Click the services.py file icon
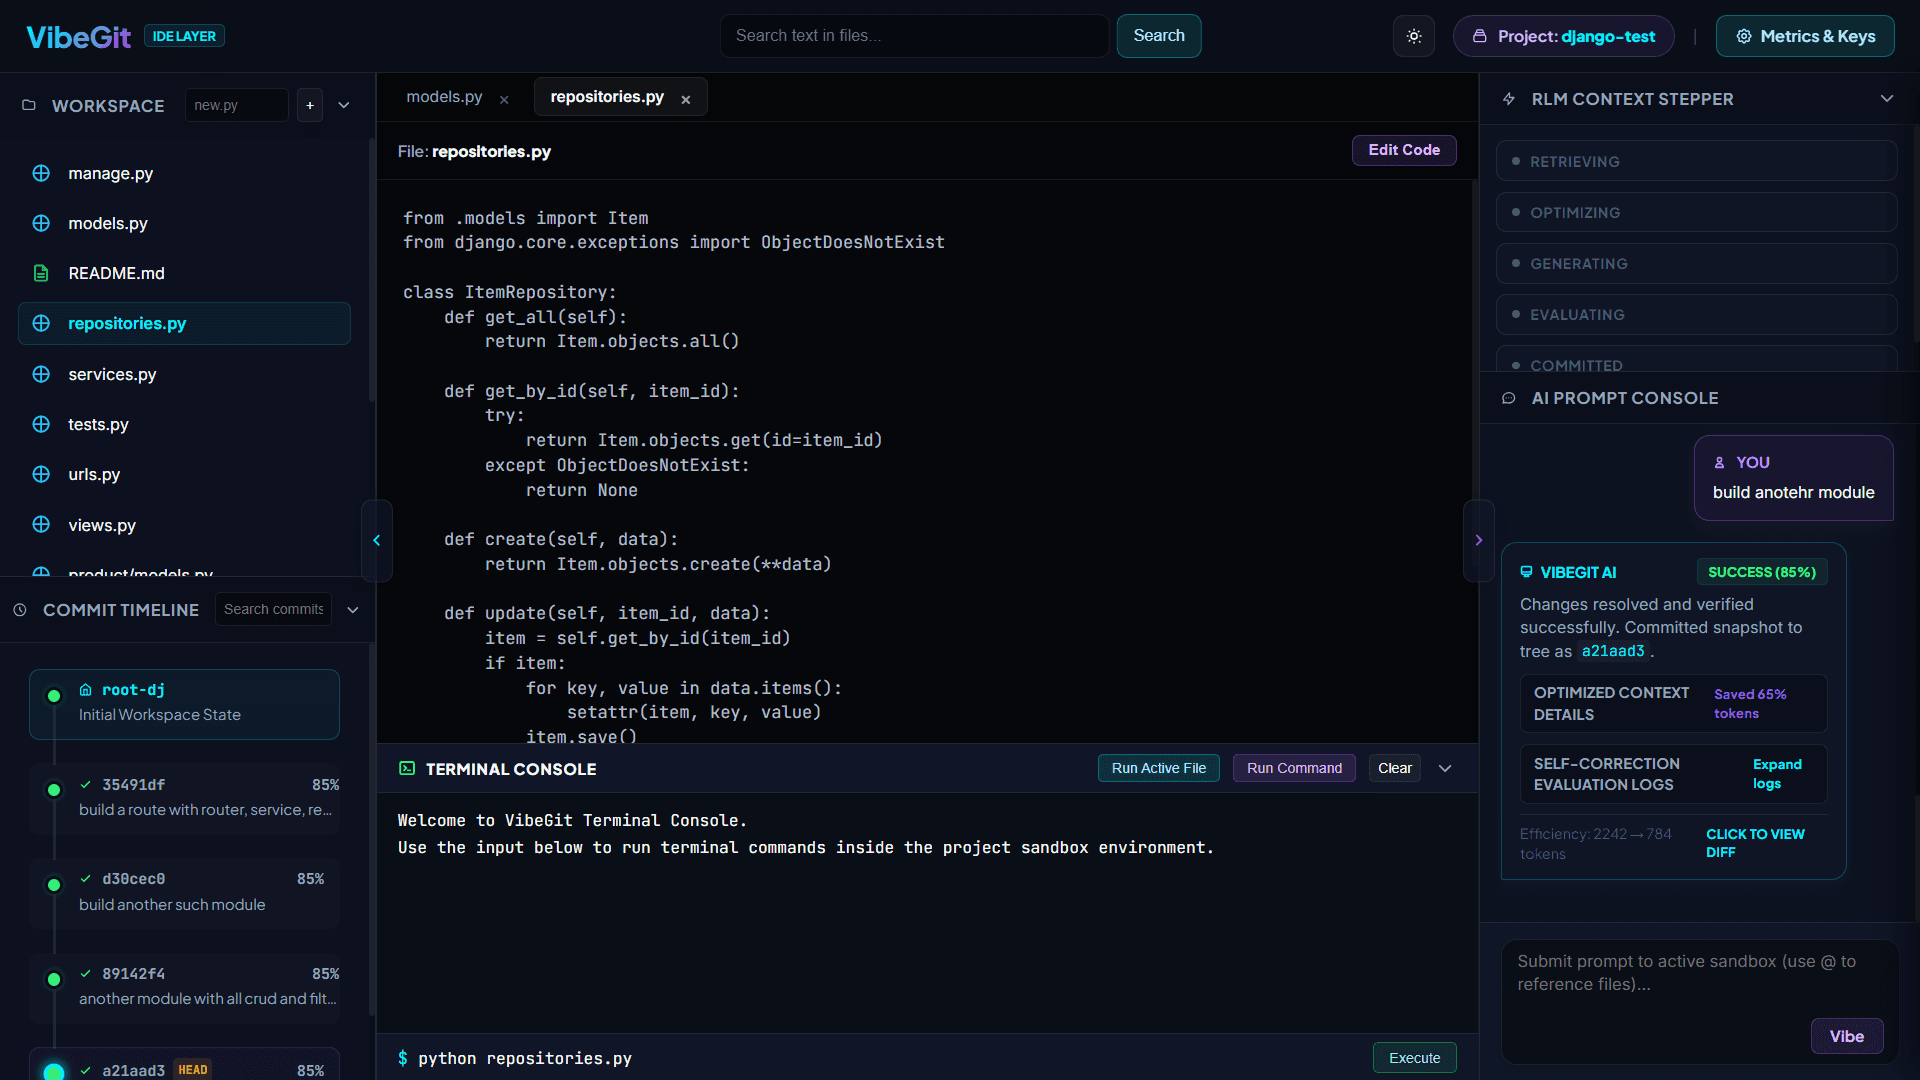1920x1080 pixels. (41, 374)
